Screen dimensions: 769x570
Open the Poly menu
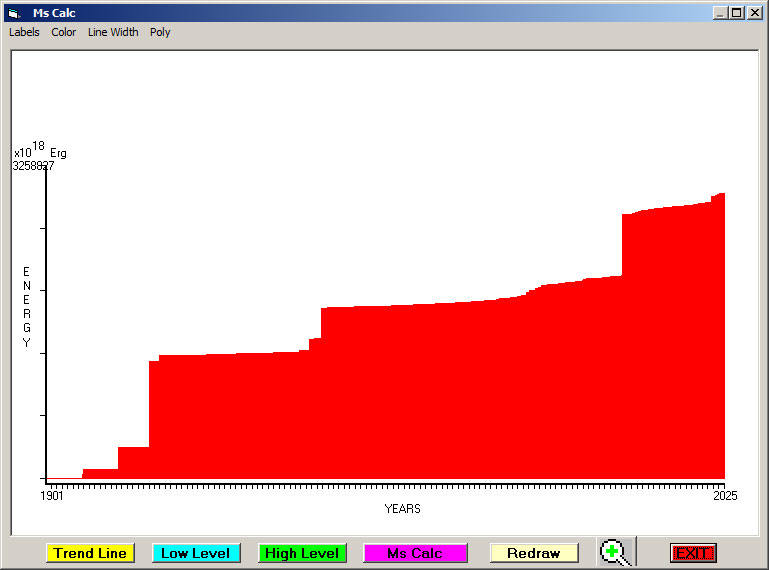point(160,32)
